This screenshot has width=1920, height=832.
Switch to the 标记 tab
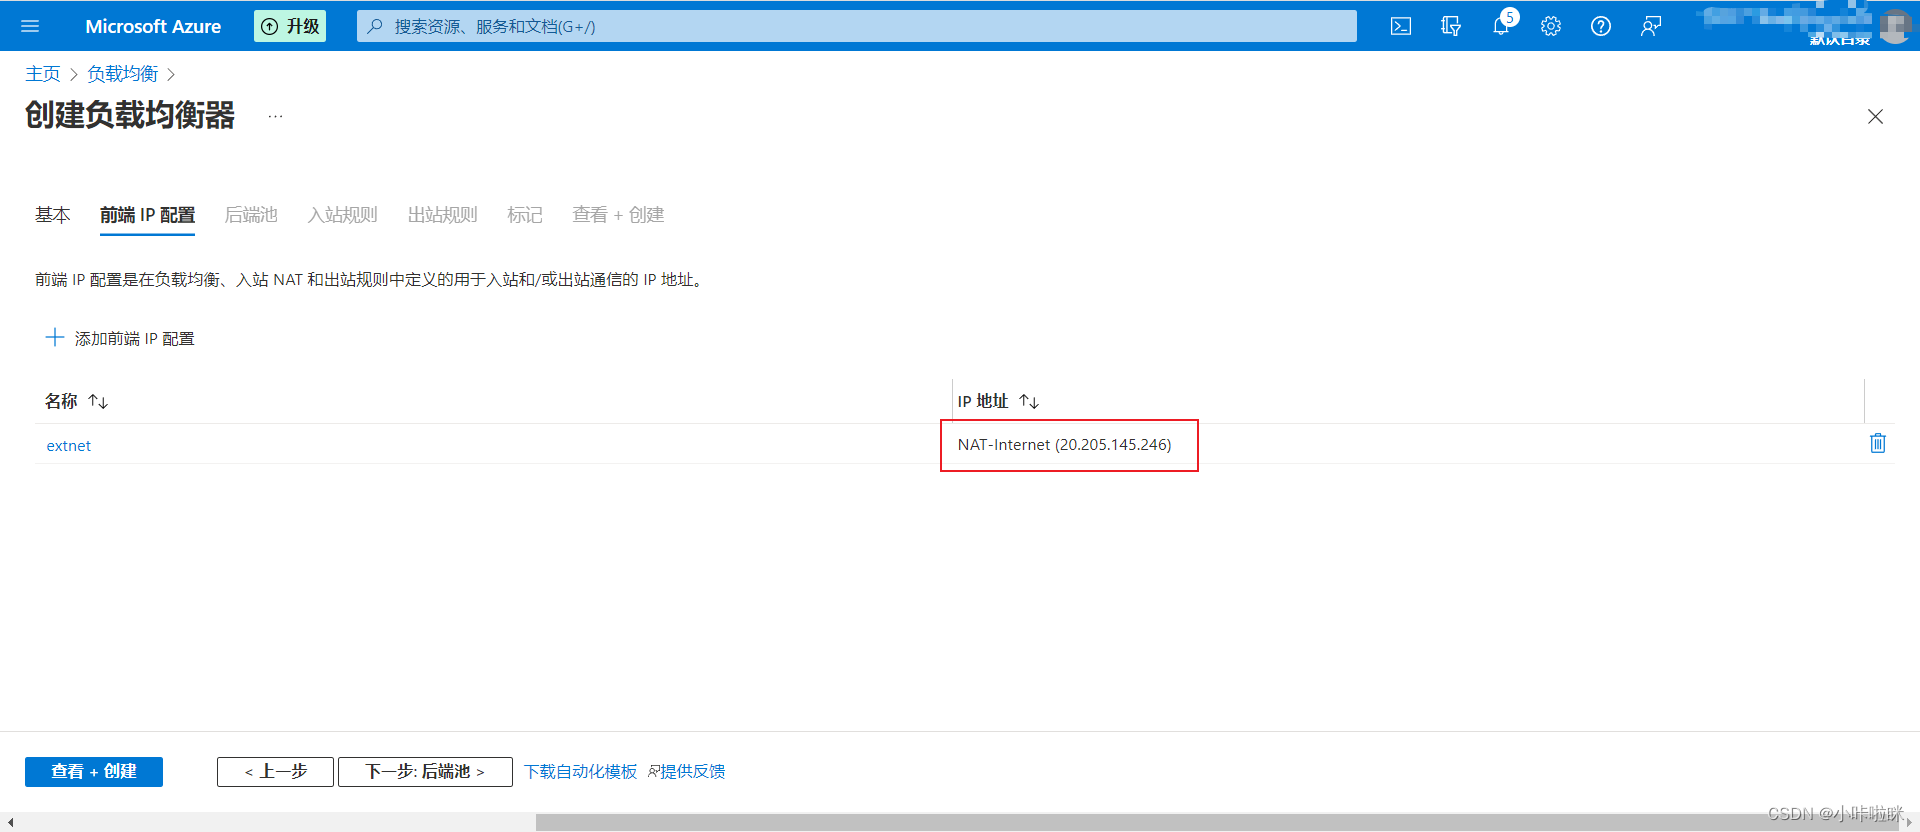[x=525, y=215]
